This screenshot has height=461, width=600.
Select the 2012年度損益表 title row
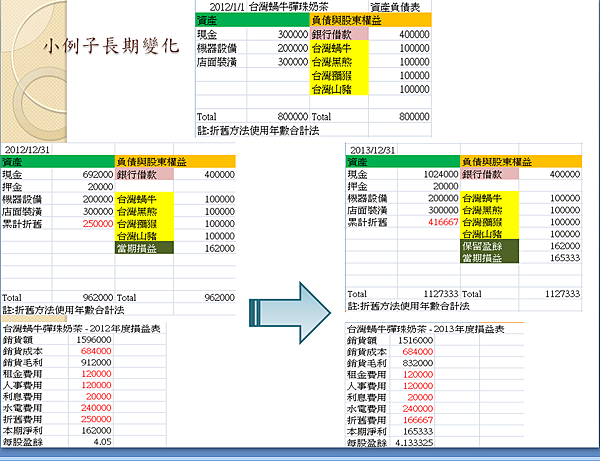[x=82, y=329]
